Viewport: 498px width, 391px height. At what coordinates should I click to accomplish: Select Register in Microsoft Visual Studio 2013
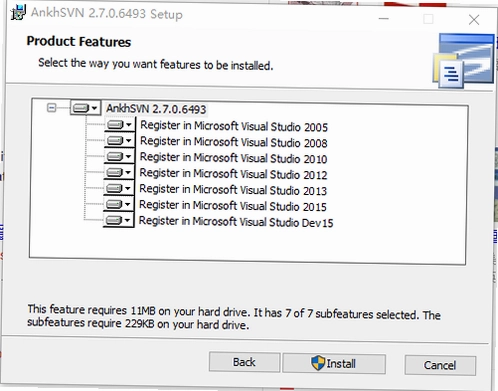coord(233,190)
